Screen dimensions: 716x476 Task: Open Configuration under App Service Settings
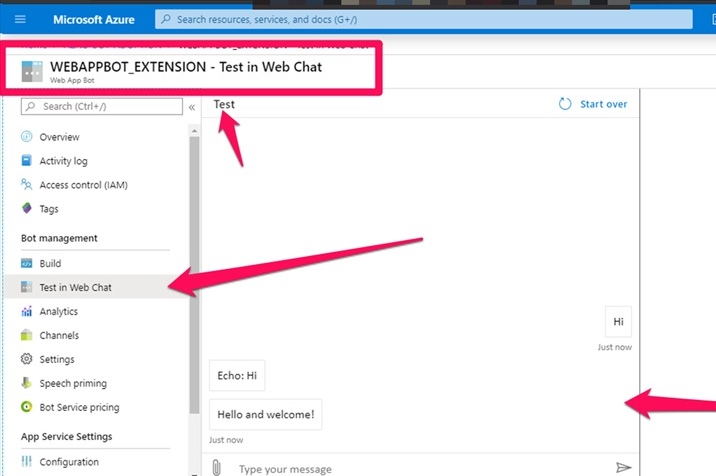pos(69,462)
